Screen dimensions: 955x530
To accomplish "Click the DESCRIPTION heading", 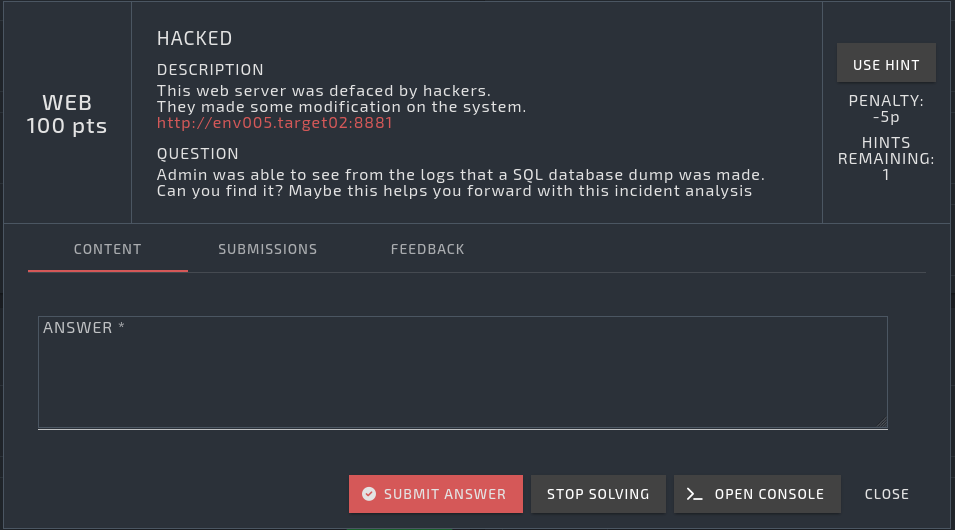I will coord(210,70).
